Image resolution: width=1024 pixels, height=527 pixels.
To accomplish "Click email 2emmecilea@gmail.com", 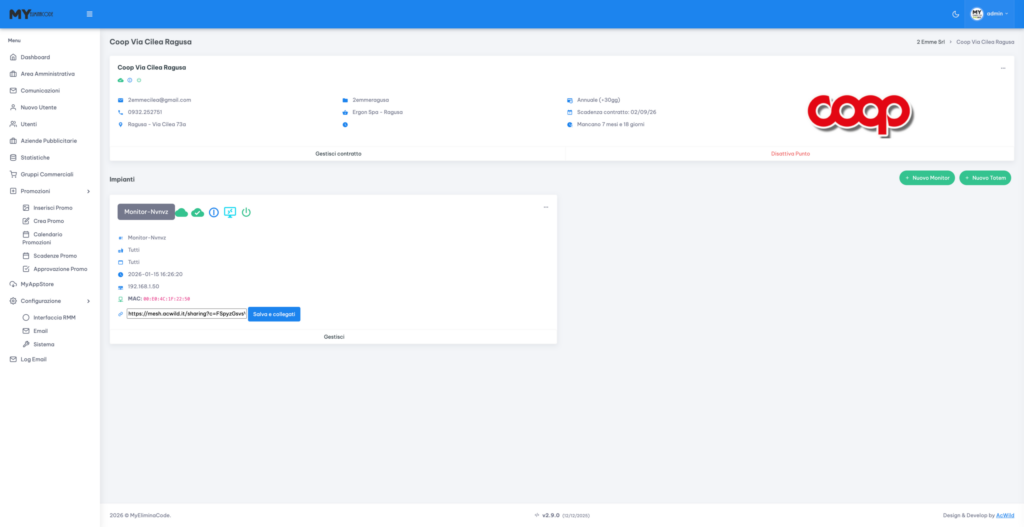I will tap(159, 100).
